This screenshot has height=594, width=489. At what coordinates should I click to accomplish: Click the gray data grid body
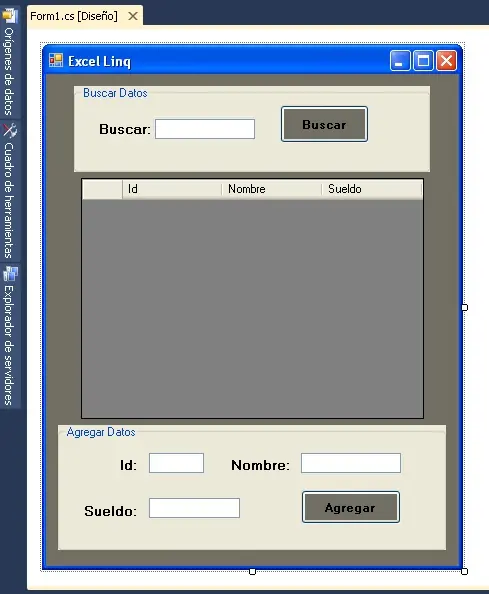click(x=252, y=308)
